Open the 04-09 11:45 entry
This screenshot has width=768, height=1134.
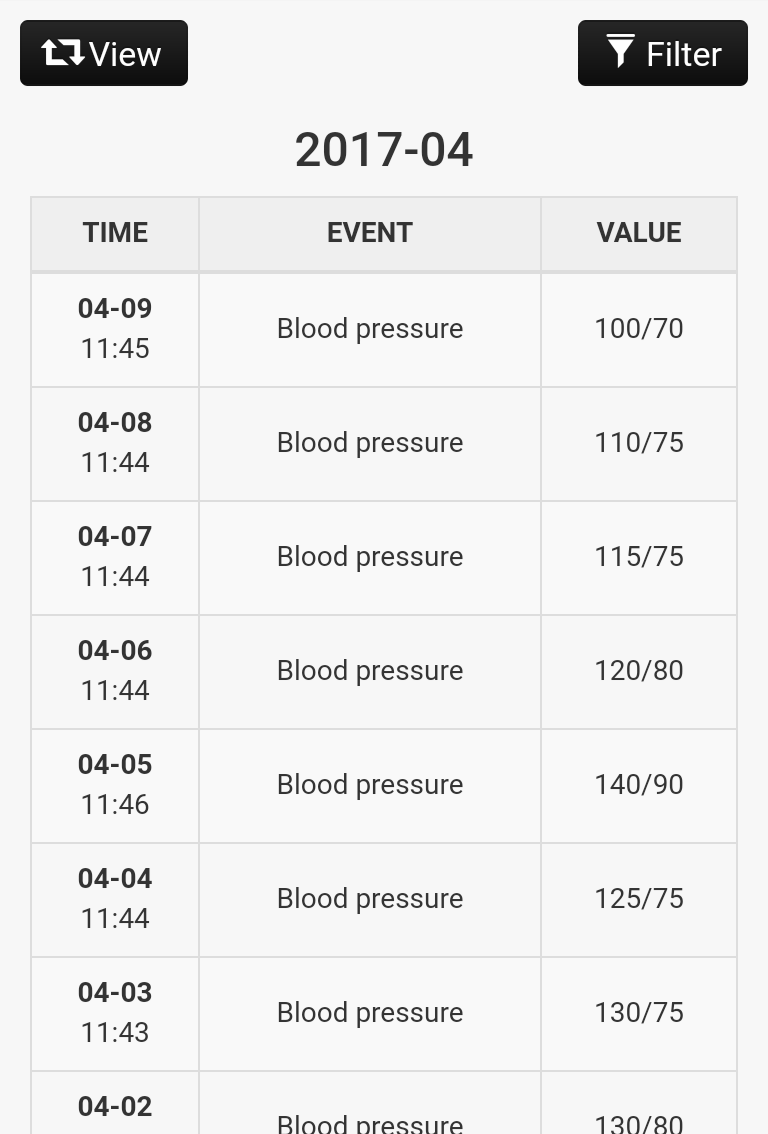tap(115, 329)
